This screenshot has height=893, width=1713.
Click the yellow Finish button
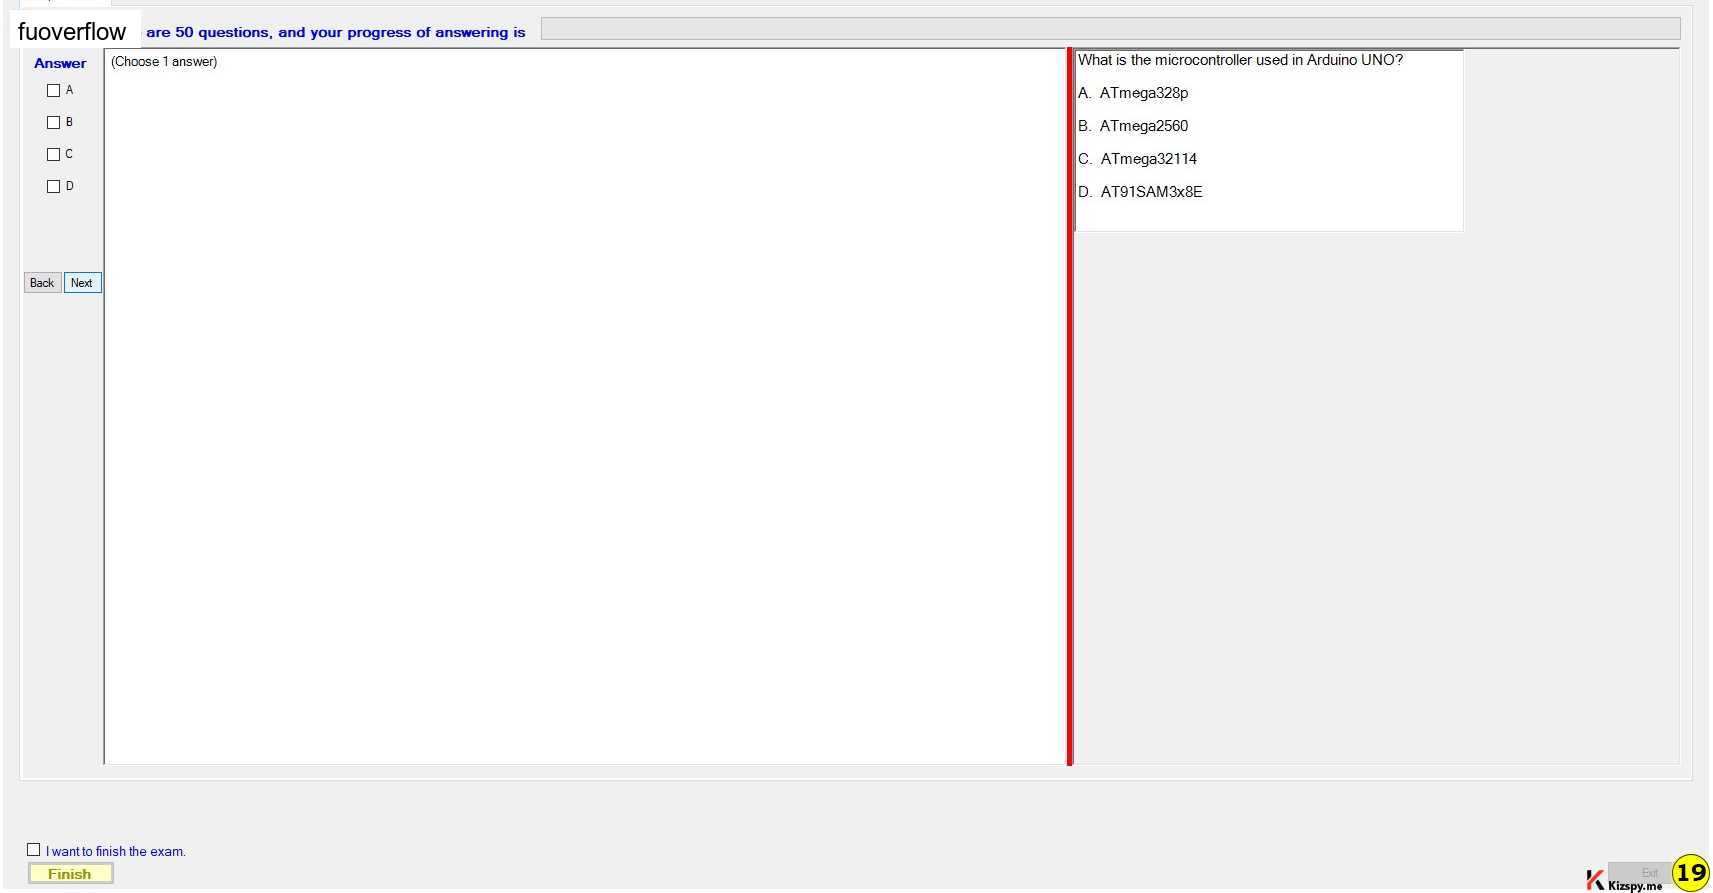pyautogui.click(x=70, y=874)
